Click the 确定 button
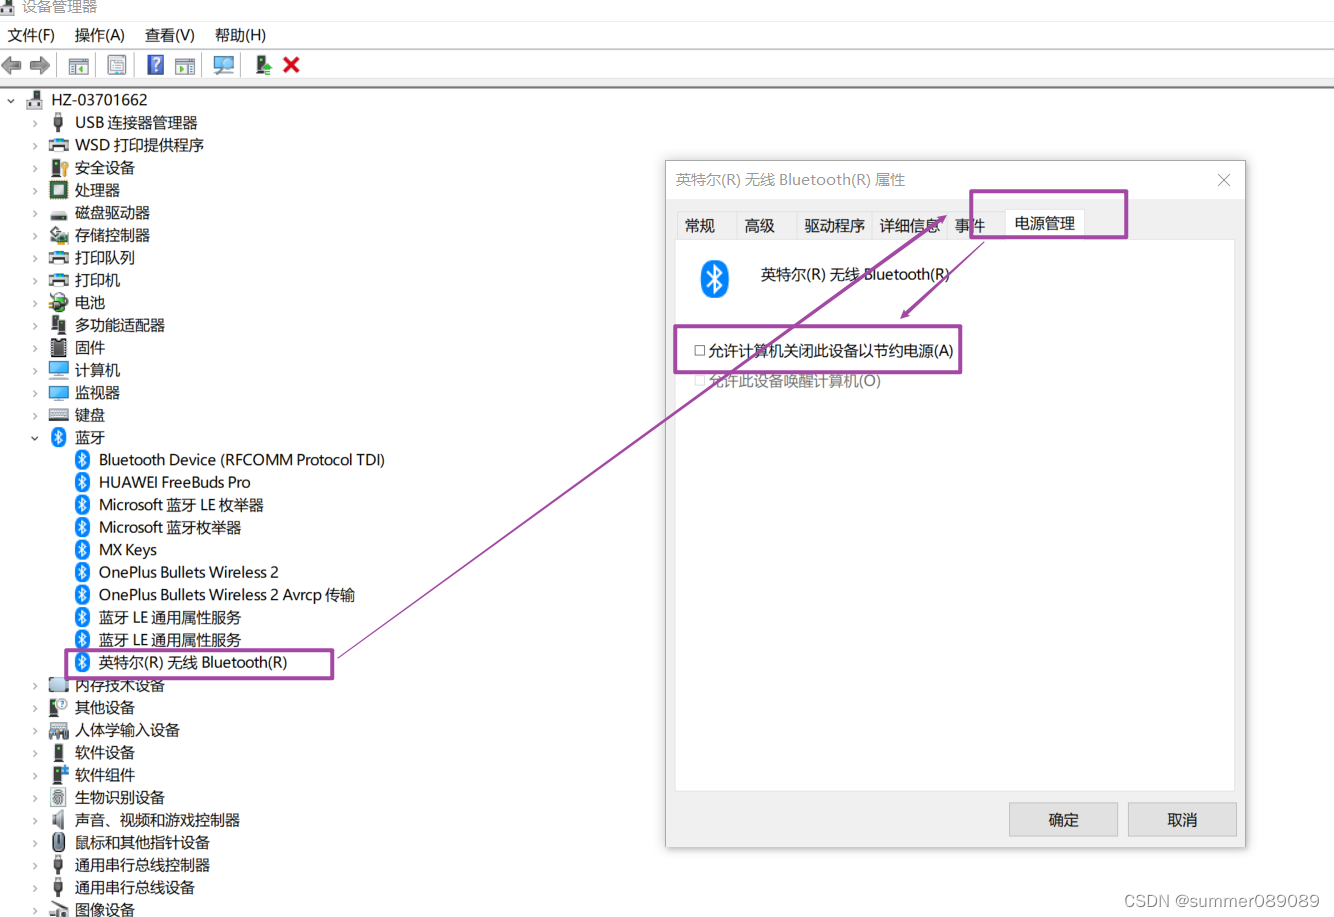Image resolution: width=1334 pixels, height=917 pixels. (x=1063, y=820)
